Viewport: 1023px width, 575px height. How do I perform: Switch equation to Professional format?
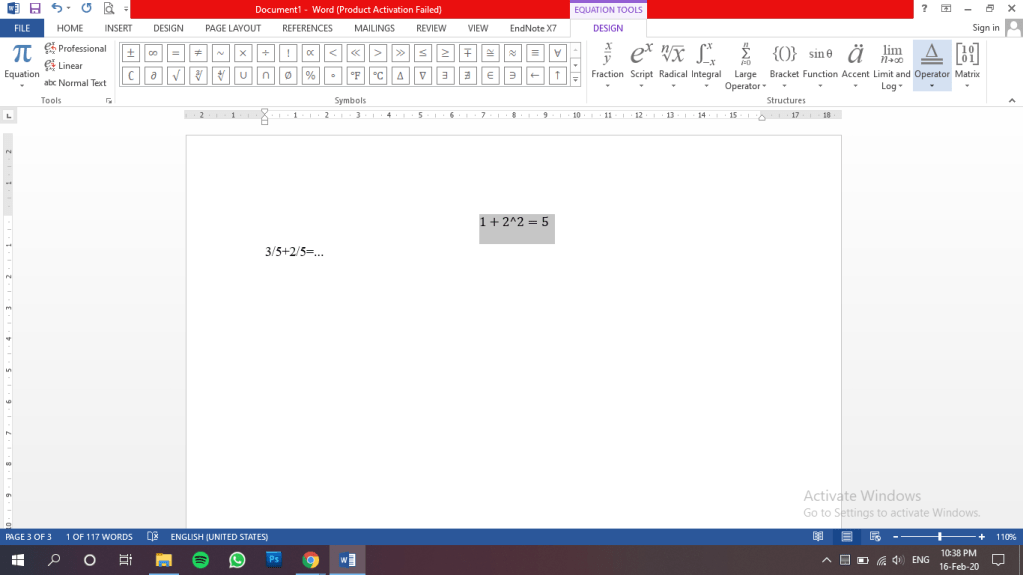pyautogui.click(x=76, y=48)
